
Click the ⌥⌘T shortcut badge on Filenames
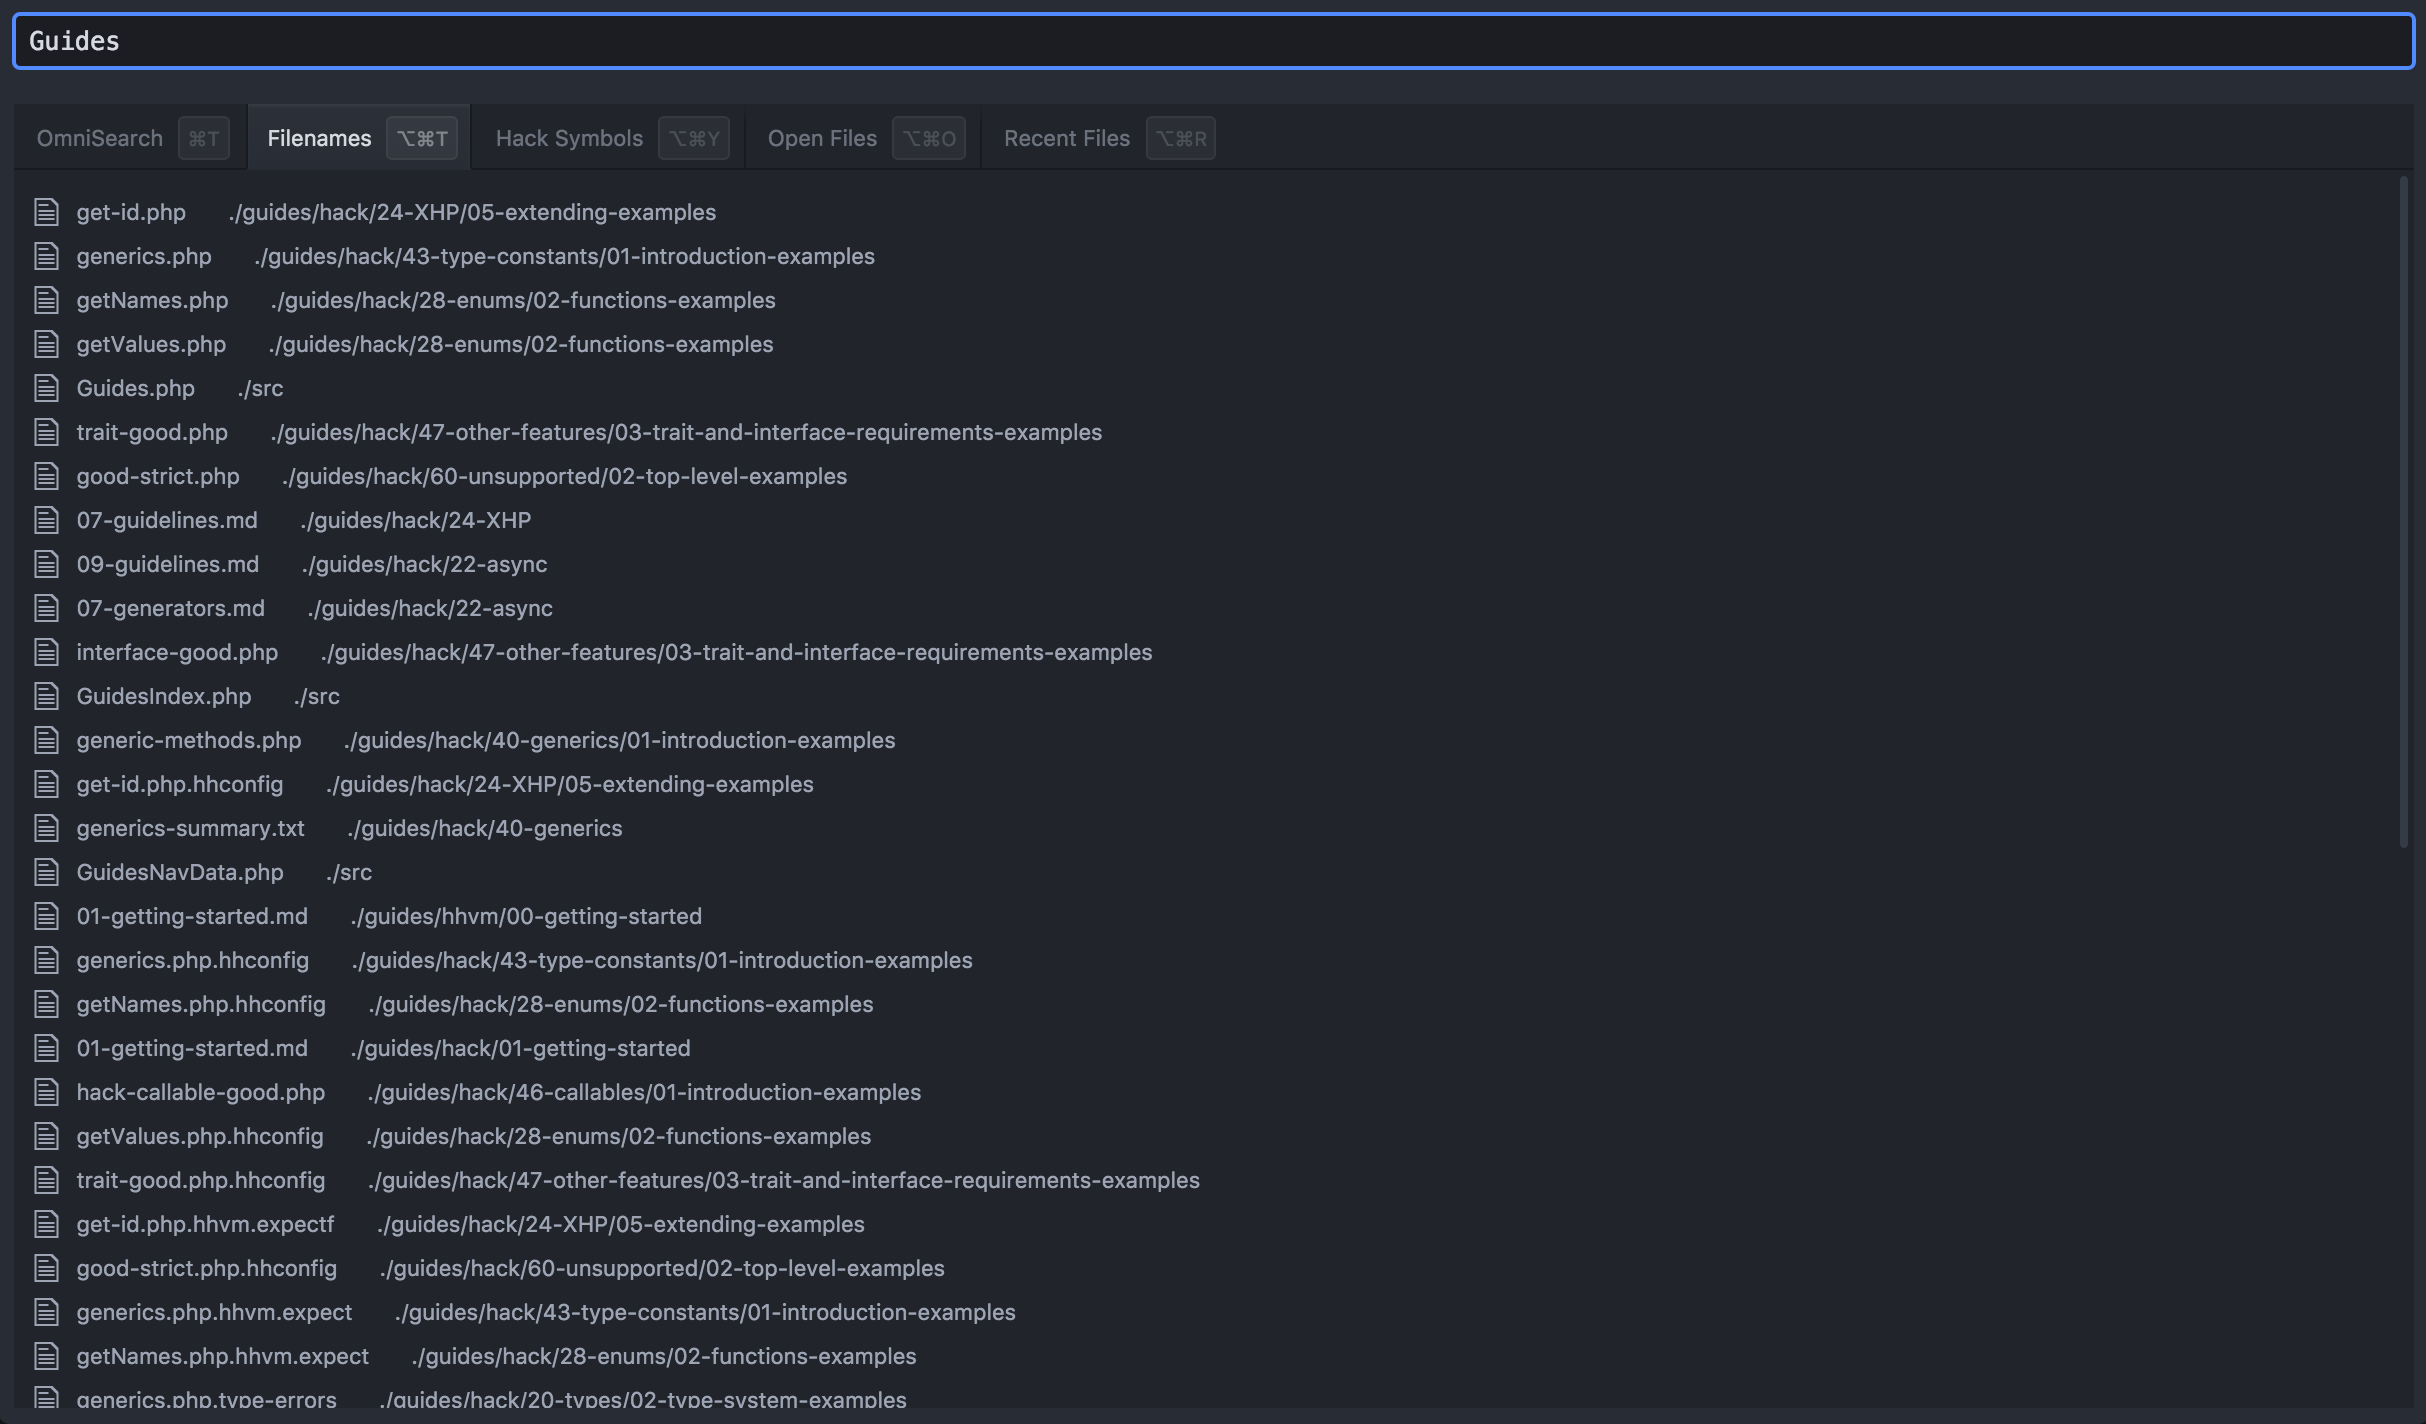click(422, 138)
